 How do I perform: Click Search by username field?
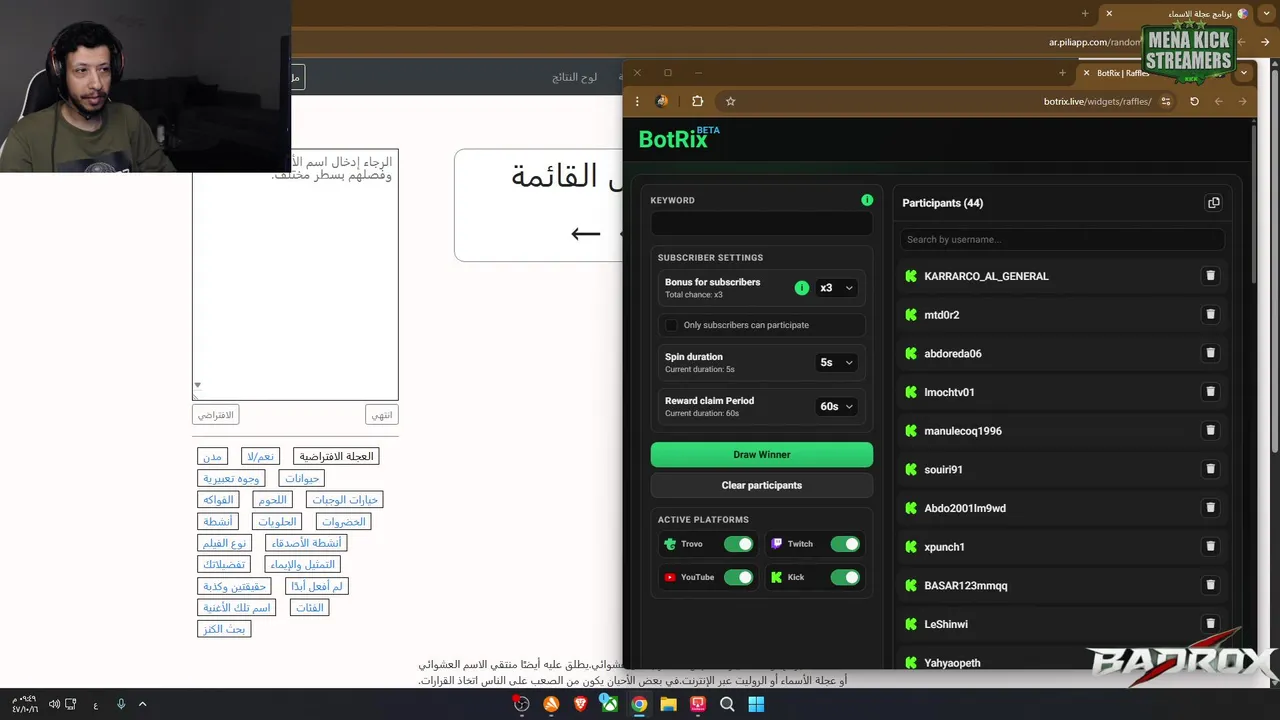click(x=1062, y=240)
